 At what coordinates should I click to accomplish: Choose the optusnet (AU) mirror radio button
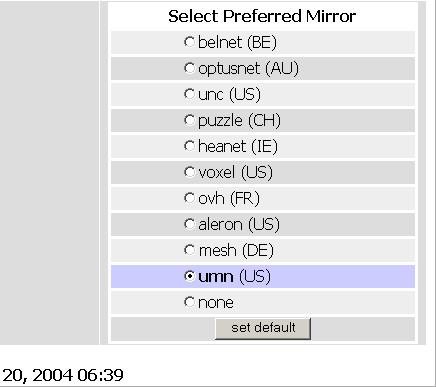tap(189, 68)
